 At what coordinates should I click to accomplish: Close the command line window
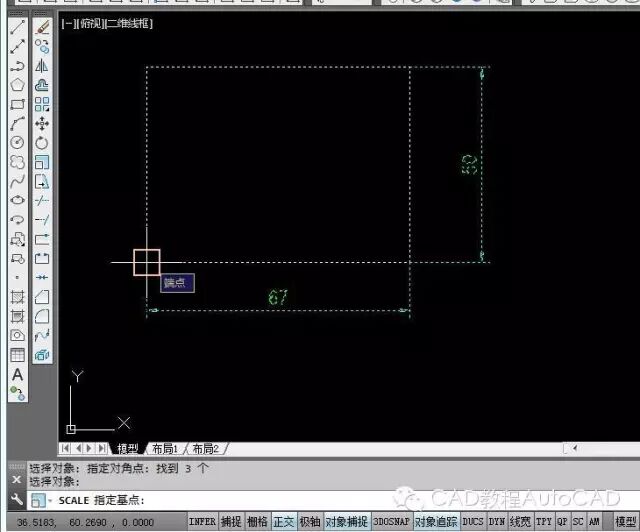pyautogui.click(x=16, y=479)
